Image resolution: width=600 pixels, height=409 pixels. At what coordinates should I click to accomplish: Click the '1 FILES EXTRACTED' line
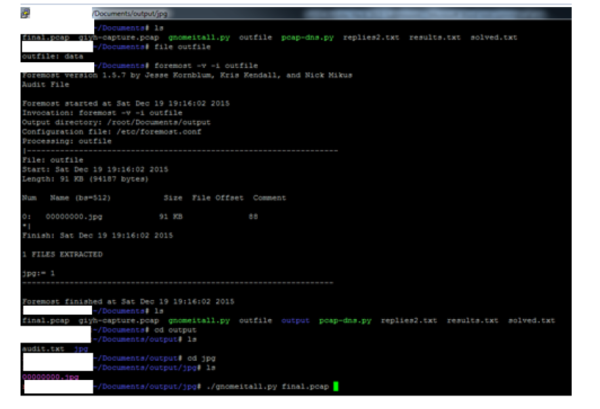60,253
